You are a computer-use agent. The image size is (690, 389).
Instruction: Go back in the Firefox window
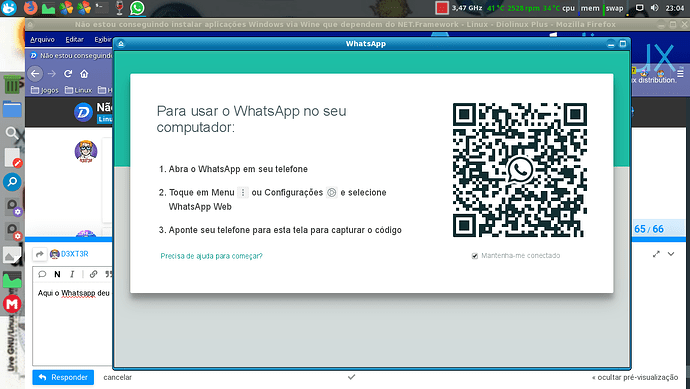[35, 73]
